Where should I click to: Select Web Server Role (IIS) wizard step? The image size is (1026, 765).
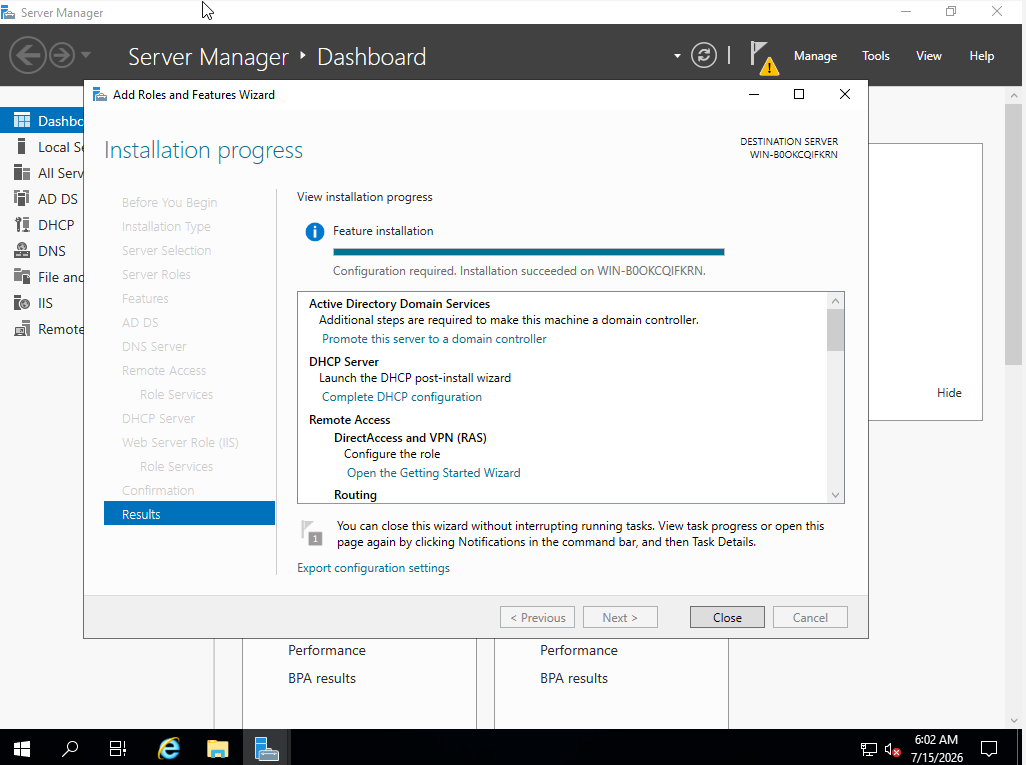pyautogui.click(x=180, y=442)
